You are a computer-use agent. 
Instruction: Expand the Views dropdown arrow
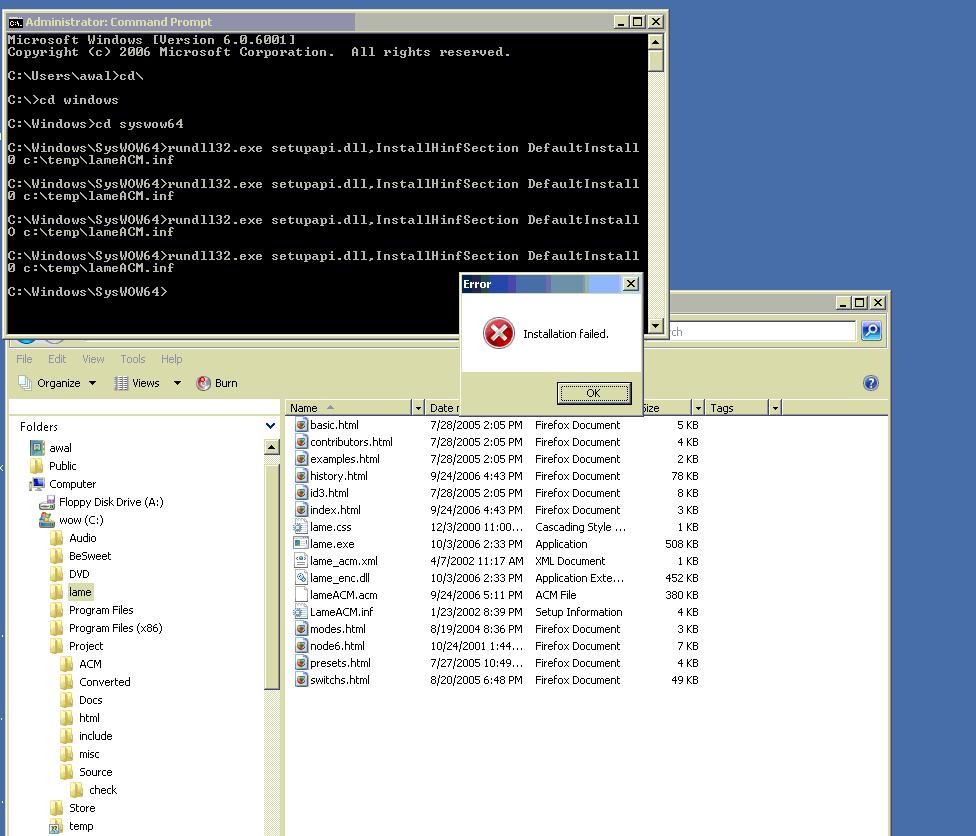177,383
